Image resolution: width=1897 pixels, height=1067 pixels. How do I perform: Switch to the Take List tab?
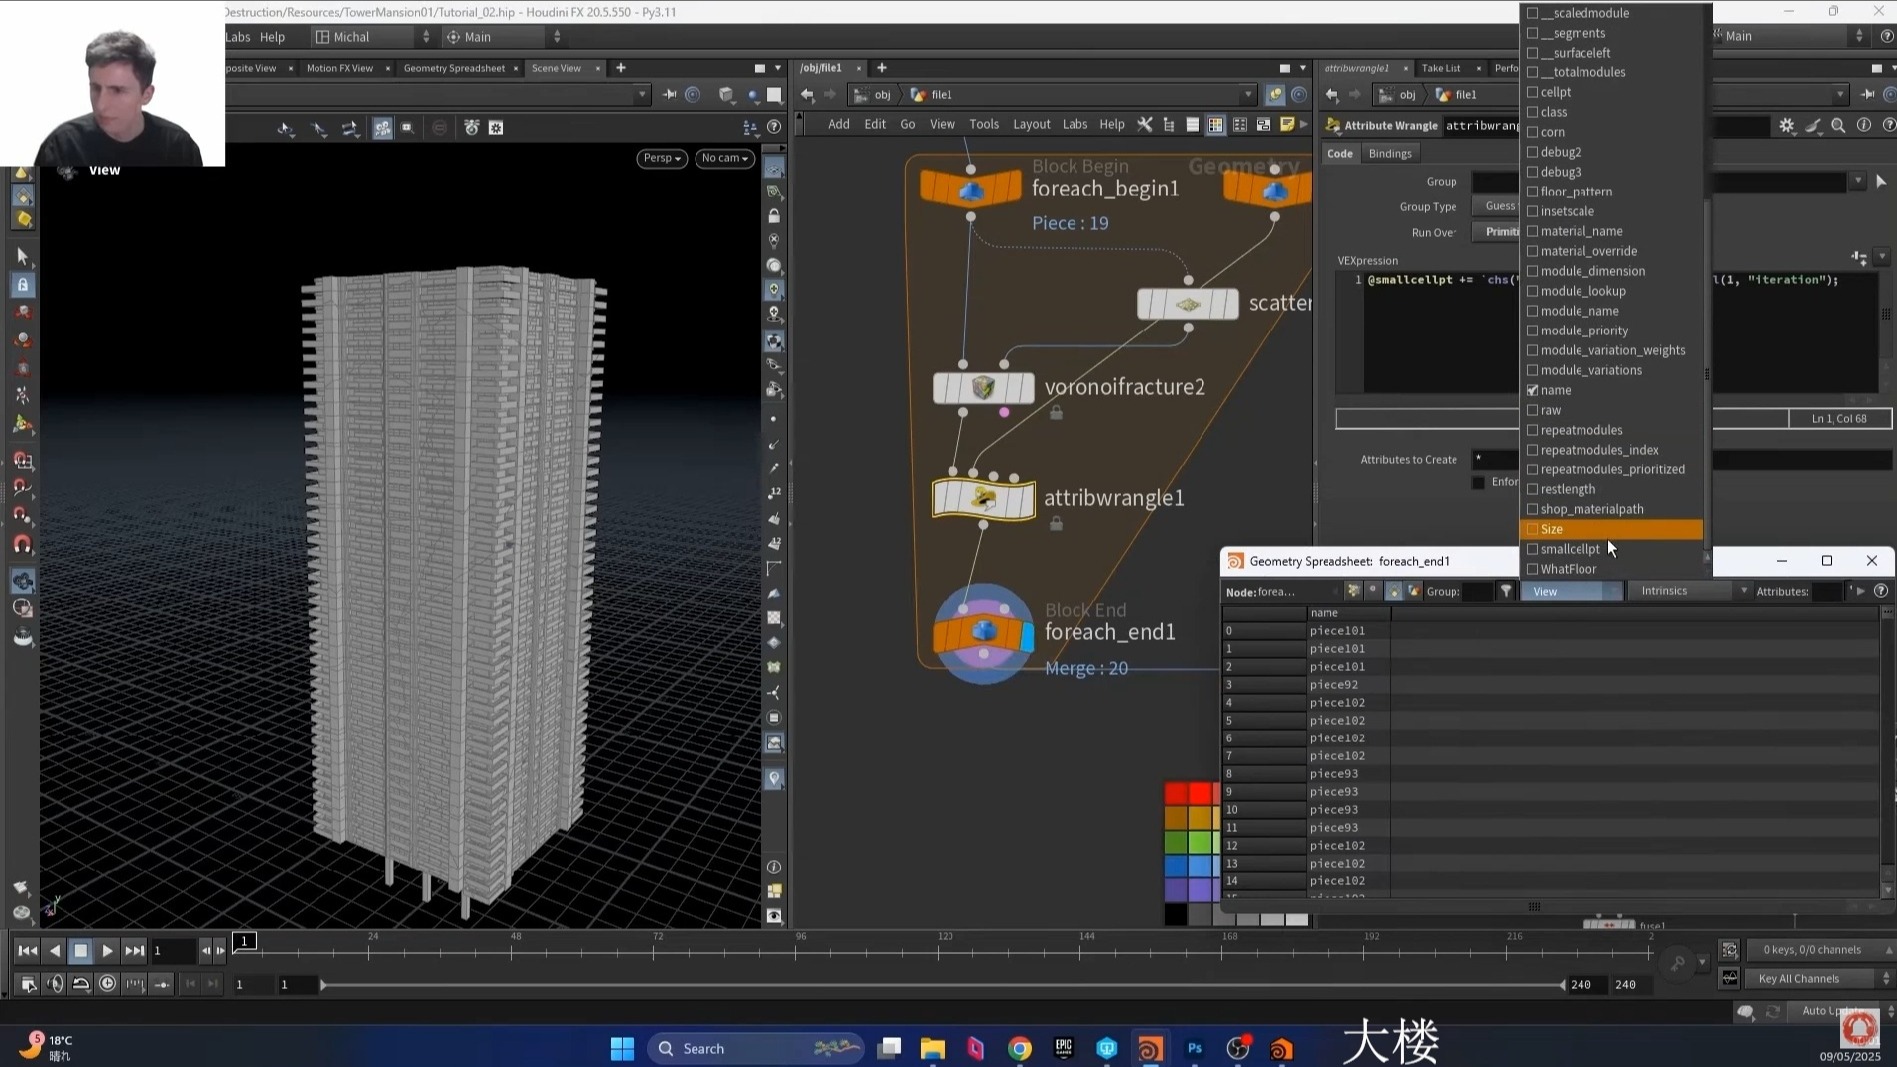pyautogui.click(x=1441, y=68)
